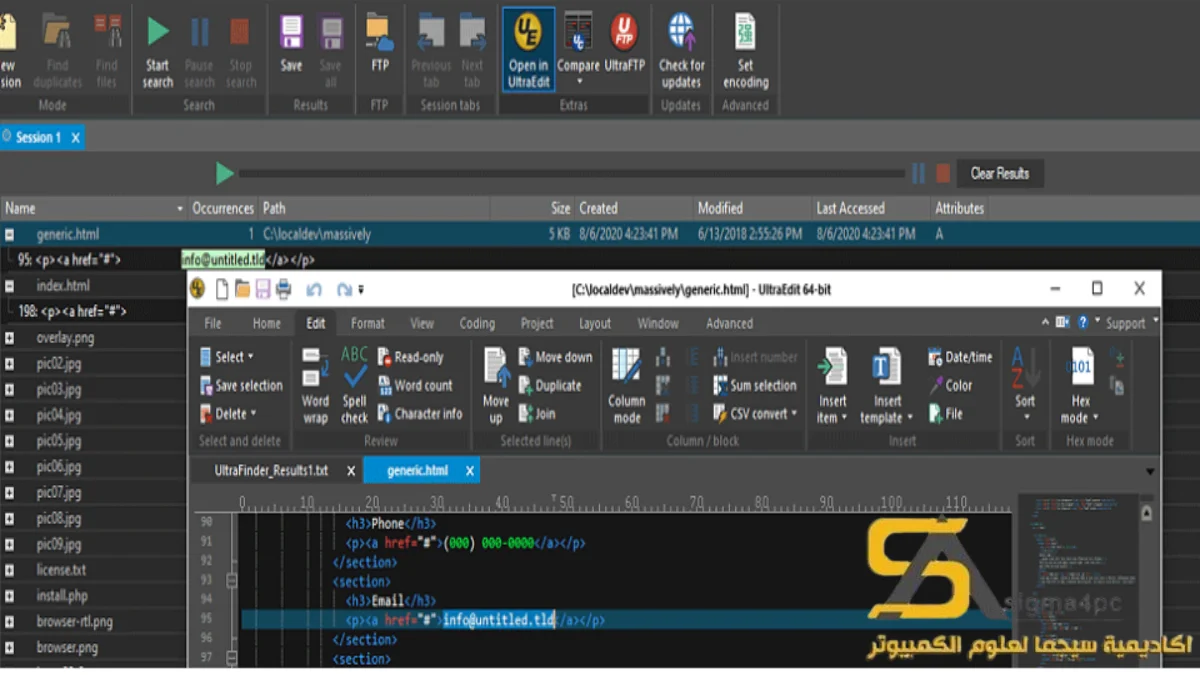Image resolution: width=1200 pixels, height=675 pixels.
Task: Select the Session 1 tab
Action: tap(38, 137)
